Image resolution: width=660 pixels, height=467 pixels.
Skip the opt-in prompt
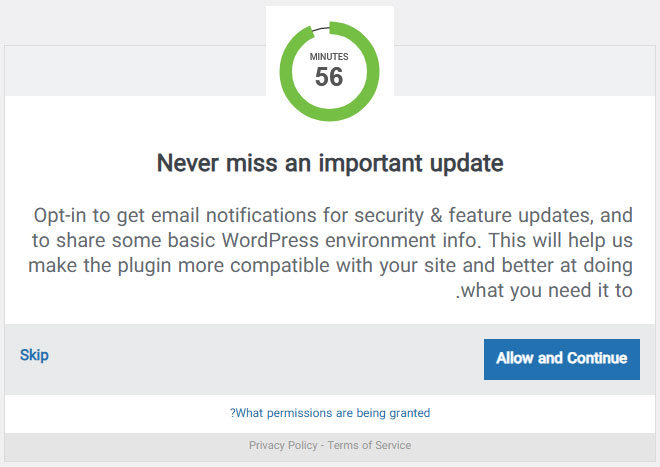pos(34,355)
